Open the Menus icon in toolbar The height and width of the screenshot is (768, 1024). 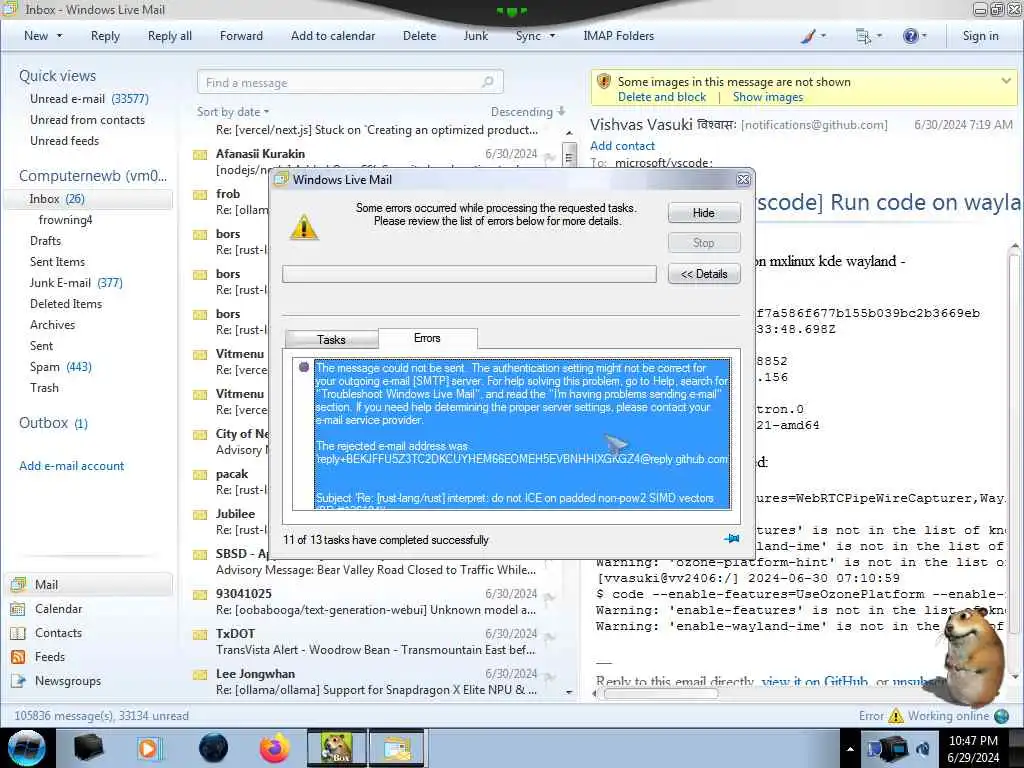coord(863,37)
